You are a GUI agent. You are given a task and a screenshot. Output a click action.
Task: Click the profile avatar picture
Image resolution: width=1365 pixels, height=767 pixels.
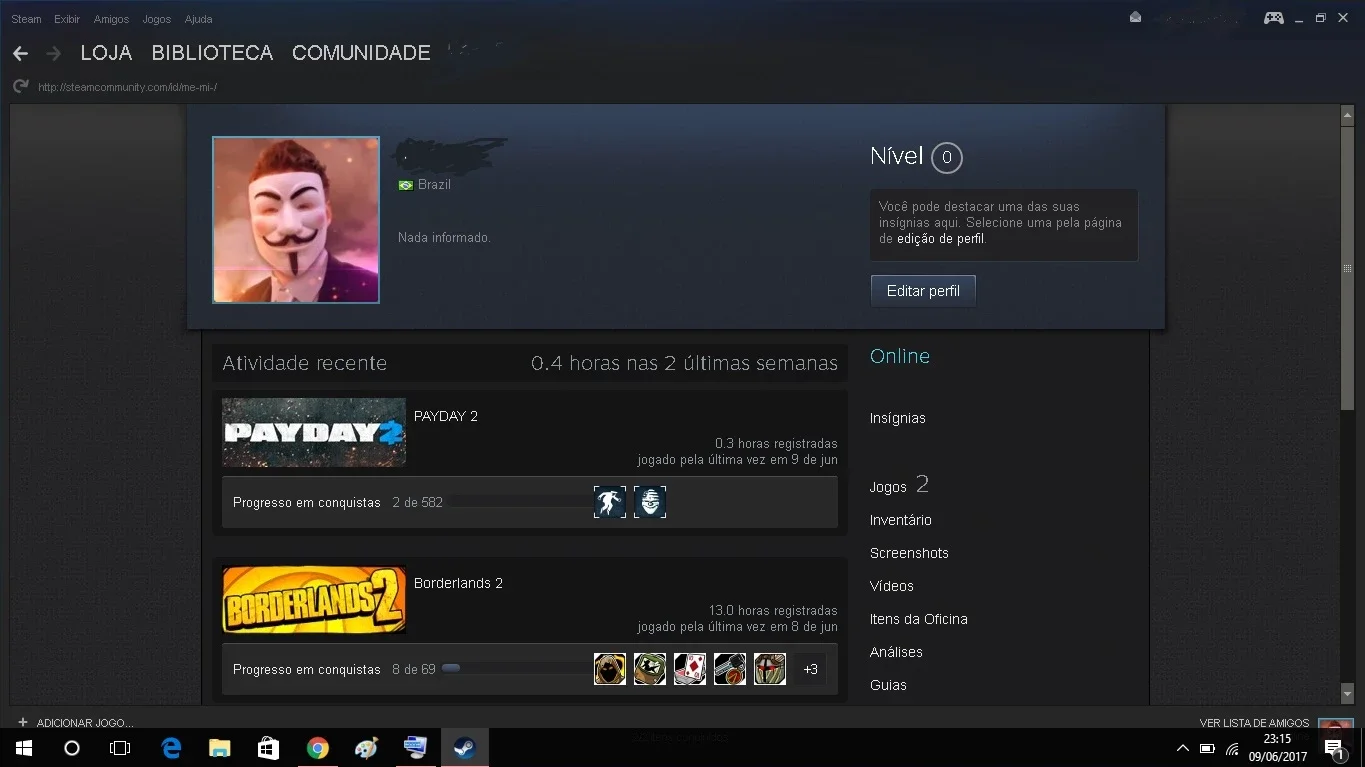click(x=296, y=219)
